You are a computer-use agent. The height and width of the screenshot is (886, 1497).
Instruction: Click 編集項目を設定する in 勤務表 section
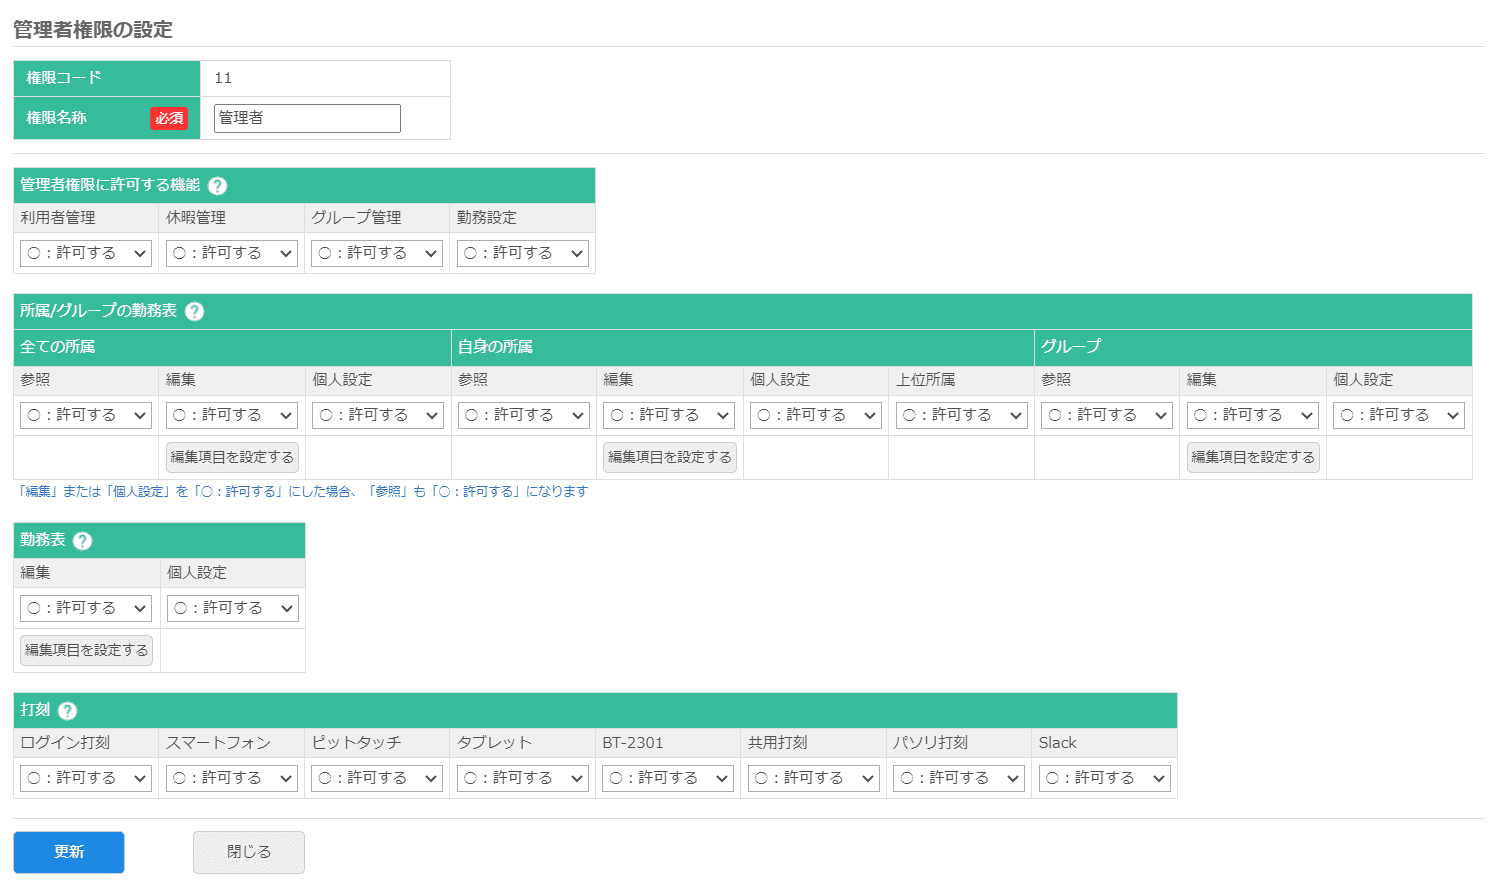(87, 650)
